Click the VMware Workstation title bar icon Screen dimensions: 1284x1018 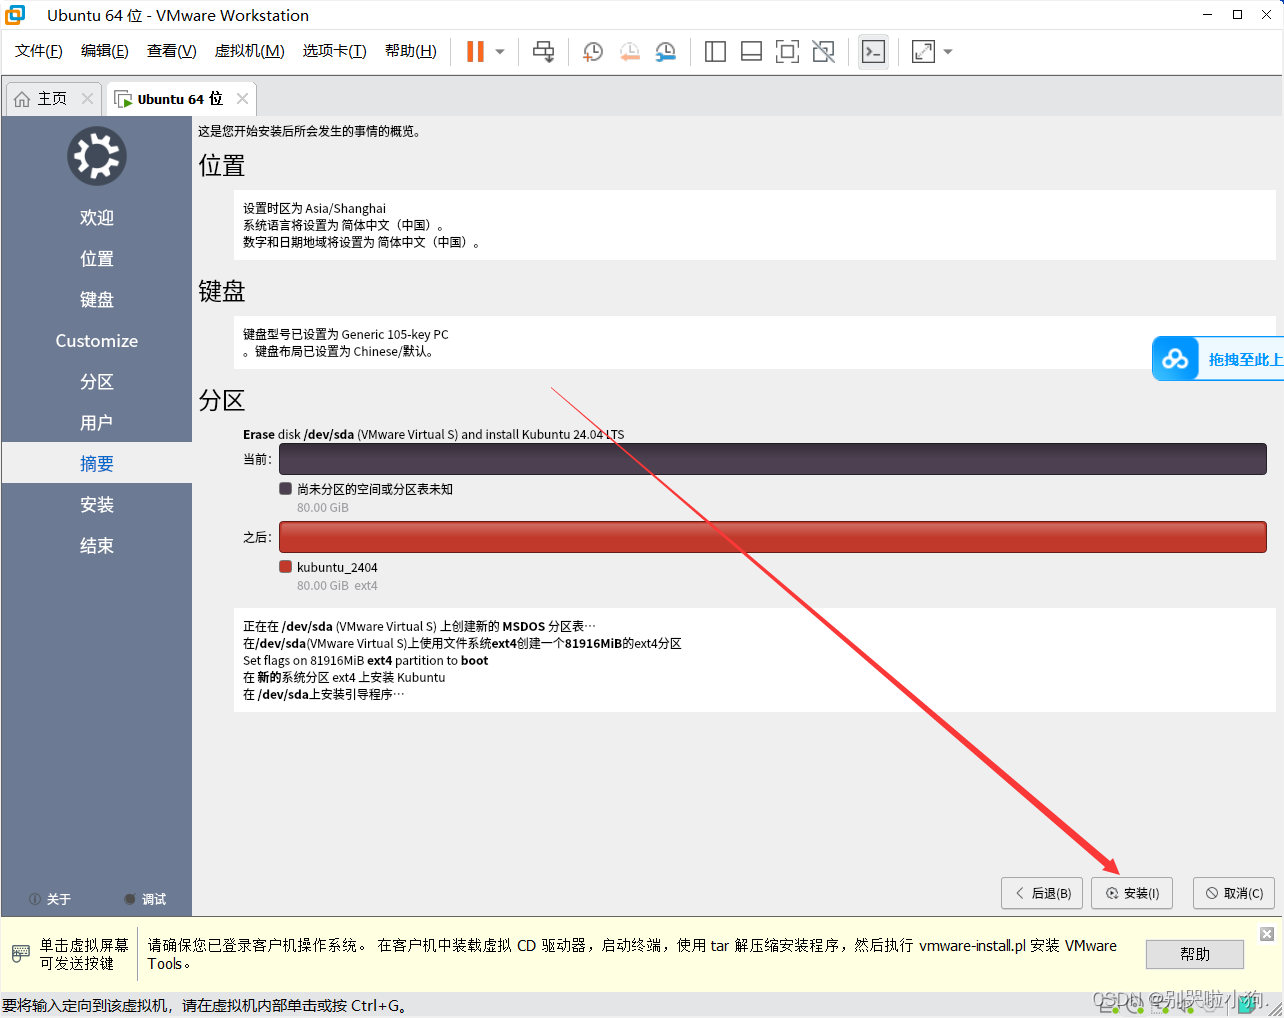click(x=15, y=15)
